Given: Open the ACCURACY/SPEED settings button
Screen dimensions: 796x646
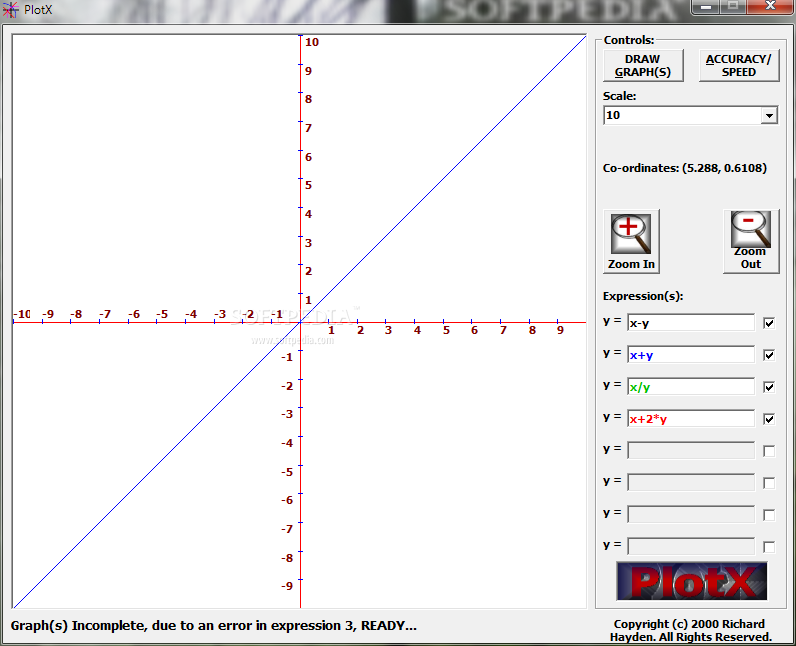Looking at the screenshot, I should point(739,65).
